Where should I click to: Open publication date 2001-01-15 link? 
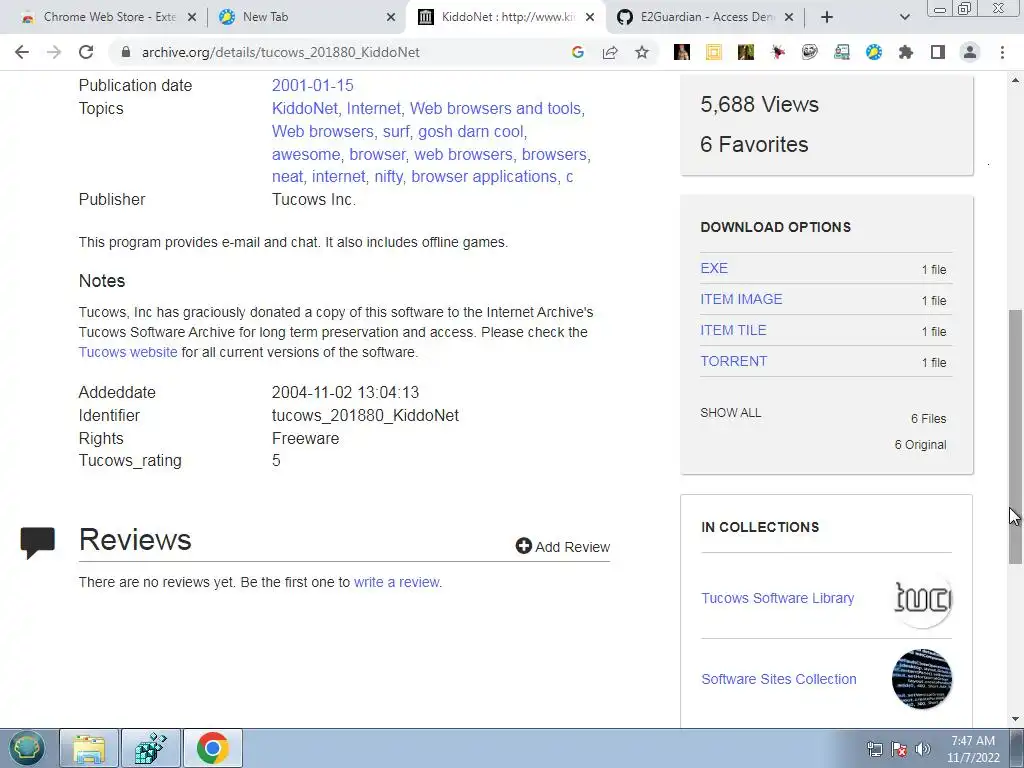point(312,86)
